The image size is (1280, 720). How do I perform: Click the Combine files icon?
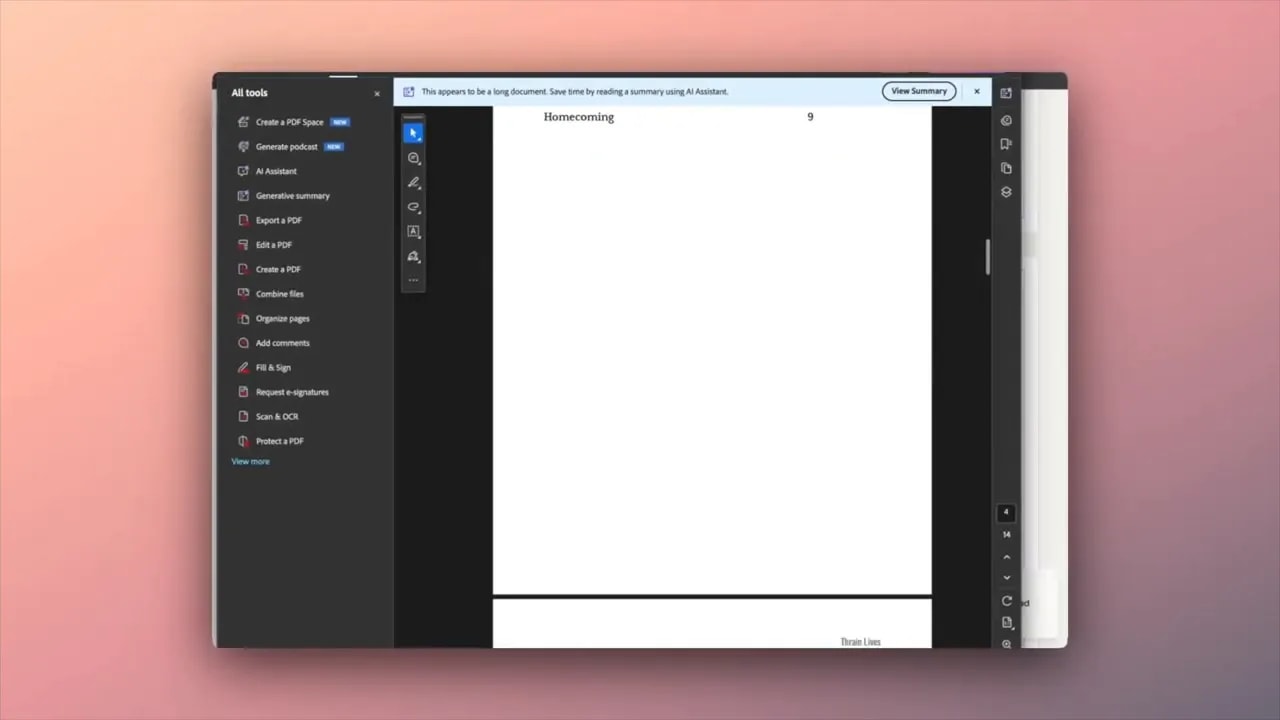(243, 294)
